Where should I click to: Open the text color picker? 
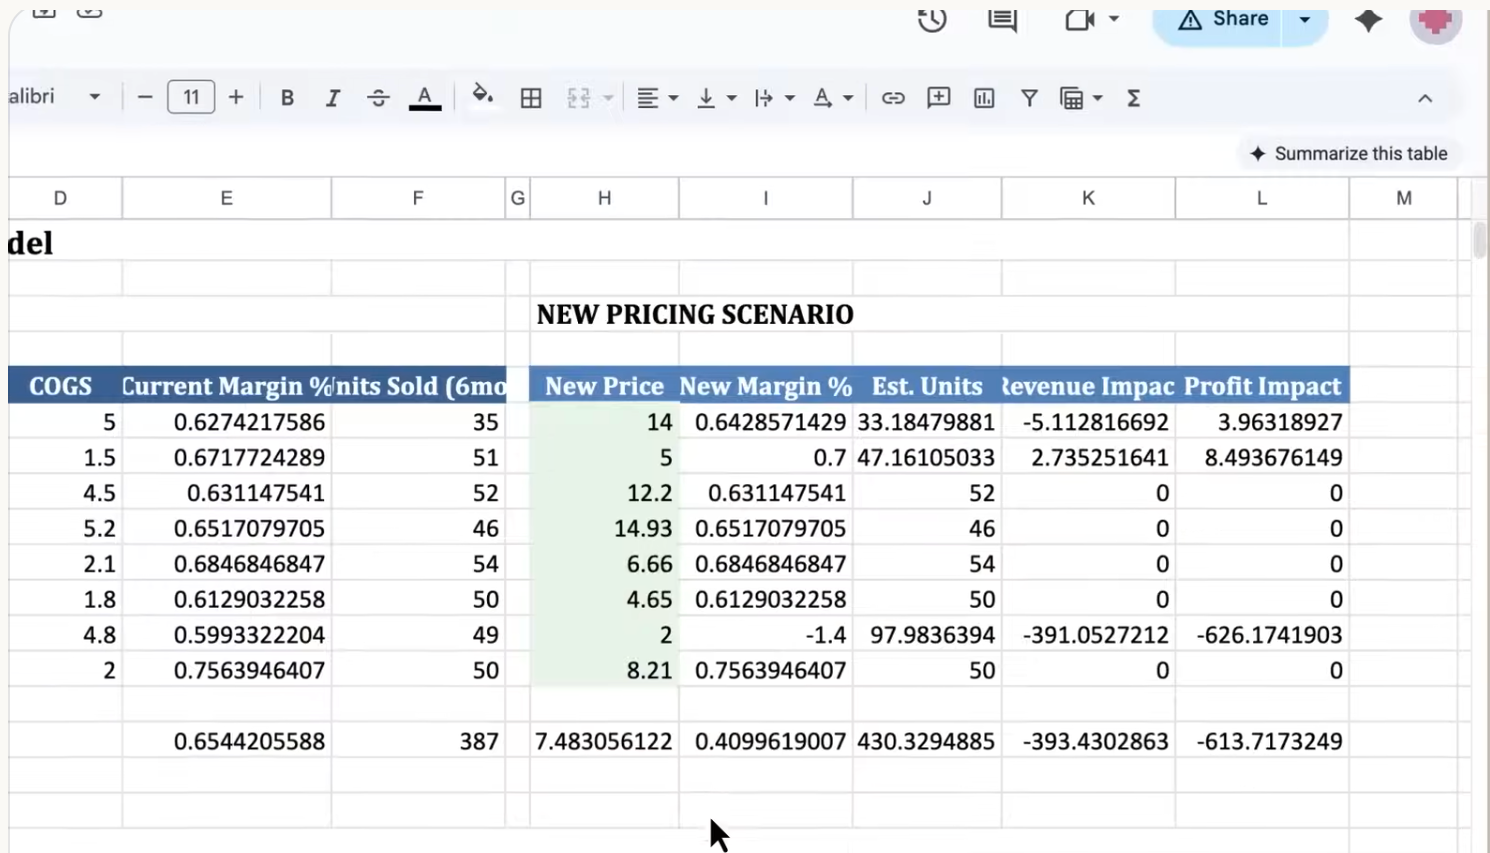(x=425, y=98)
